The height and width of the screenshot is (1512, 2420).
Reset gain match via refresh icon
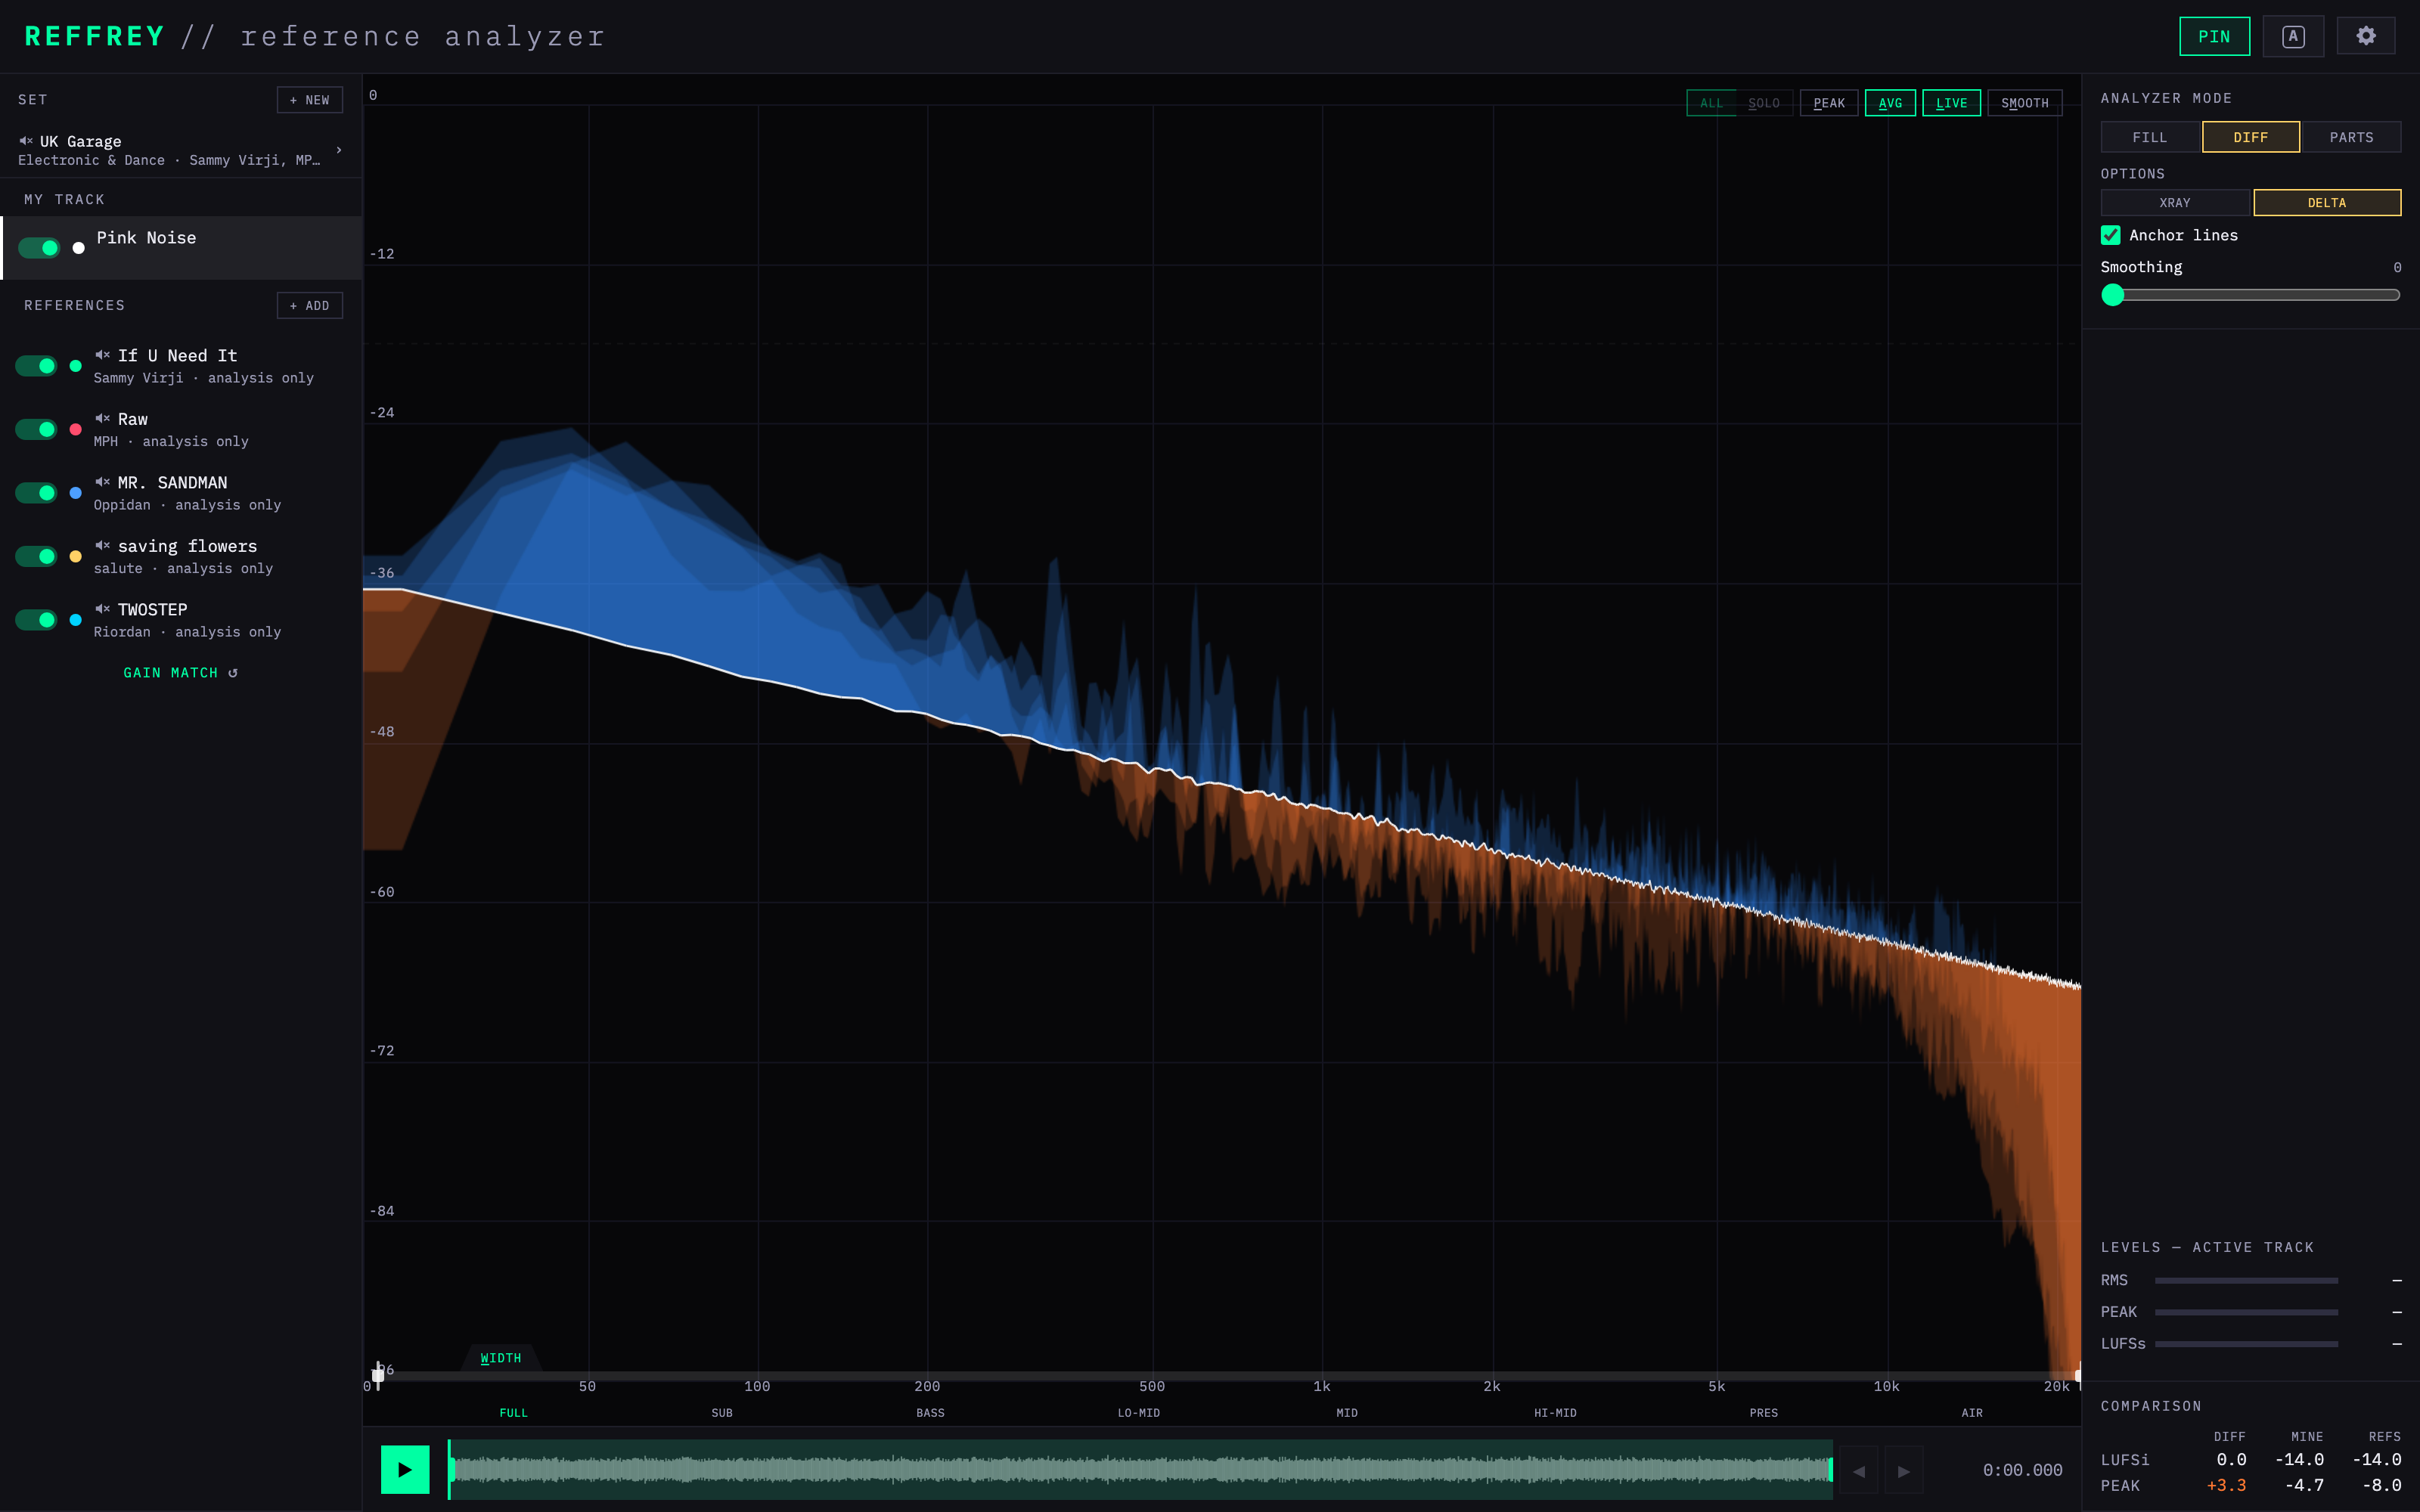[x=233, y=673]
